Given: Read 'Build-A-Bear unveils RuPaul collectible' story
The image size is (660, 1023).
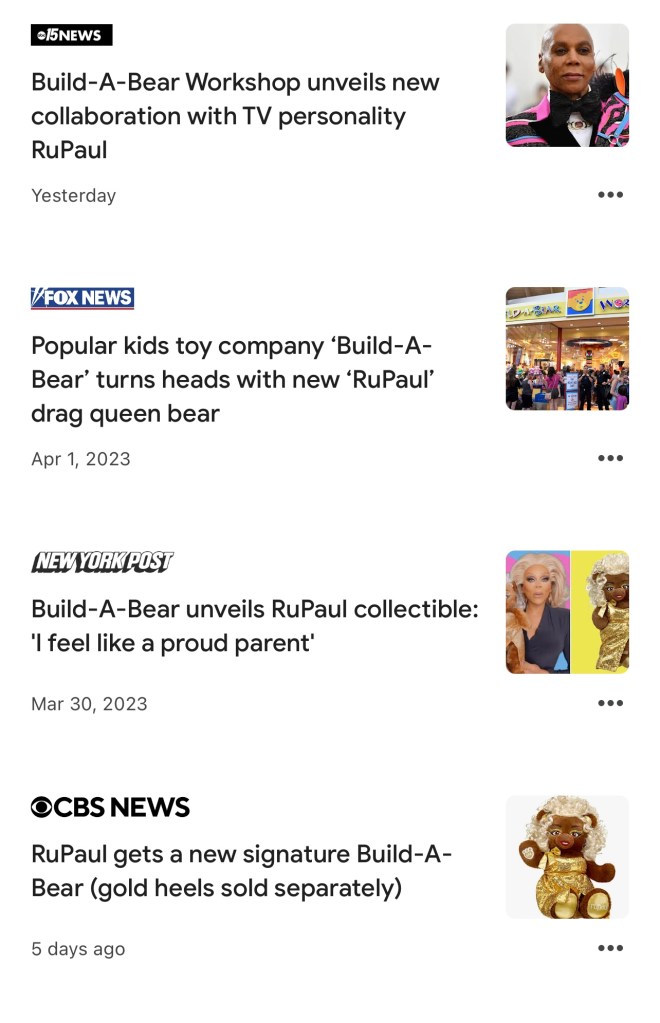Looking at the screenshot, I should coord(254,625).
